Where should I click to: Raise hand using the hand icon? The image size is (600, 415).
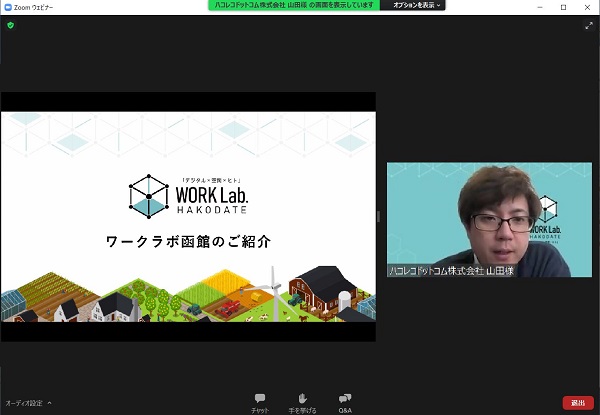pyautogui.click(x=302, y=399)
